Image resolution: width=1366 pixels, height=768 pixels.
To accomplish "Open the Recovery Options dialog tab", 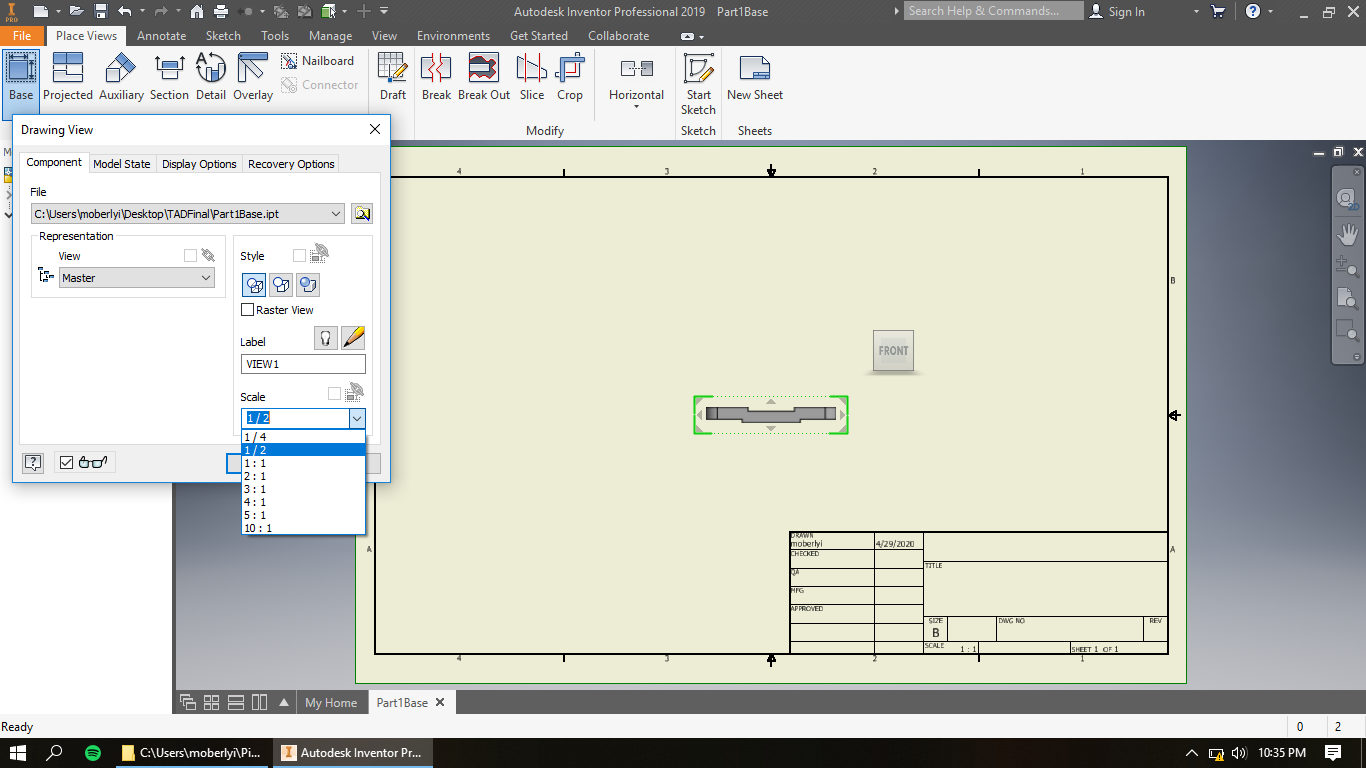I will pyautogui.click(x=291, y=163).
